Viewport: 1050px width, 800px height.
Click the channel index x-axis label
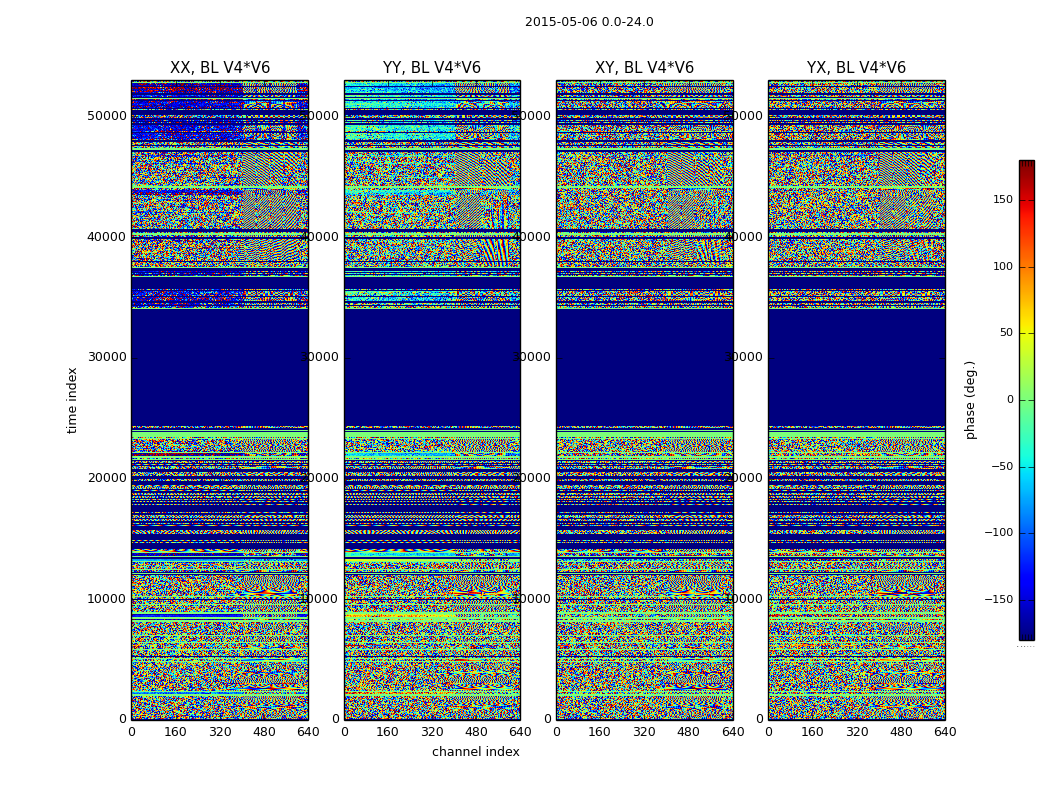tap(475, 752)
